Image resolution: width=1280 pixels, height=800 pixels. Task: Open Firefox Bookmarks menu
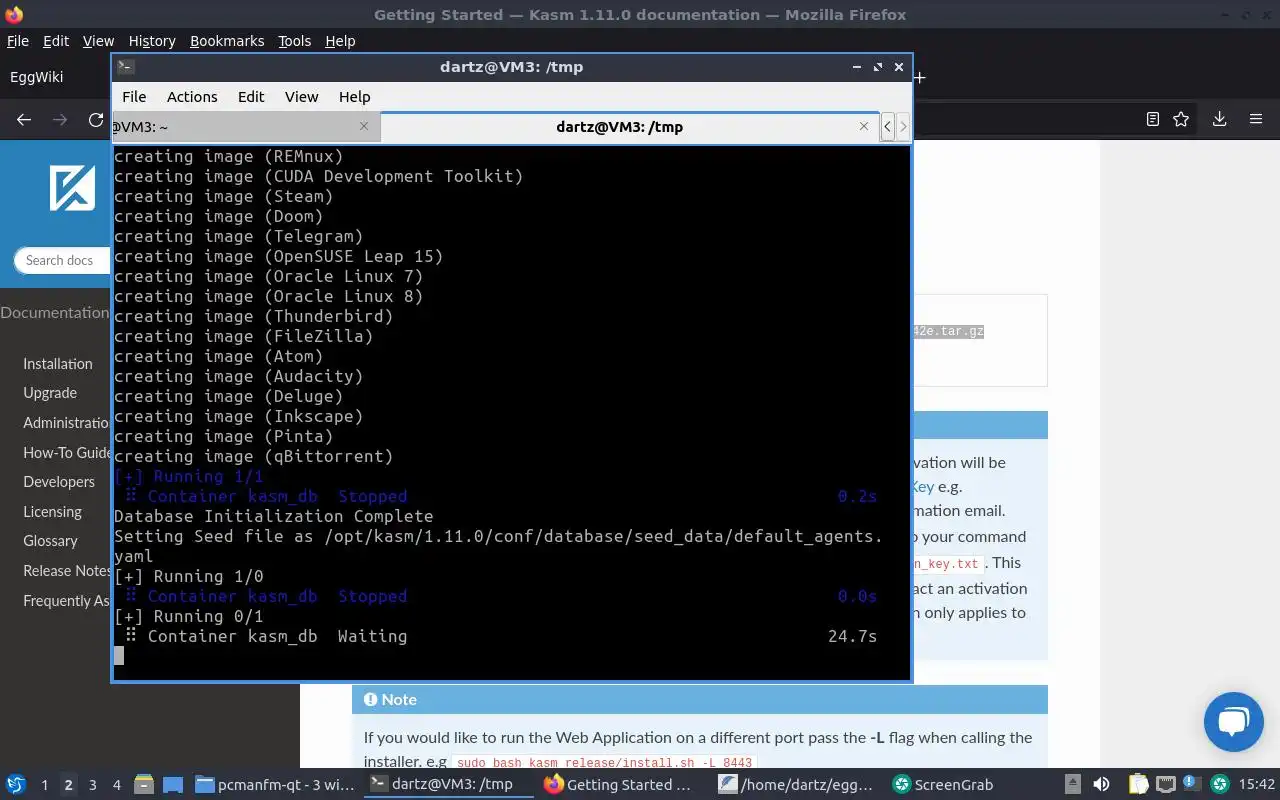point(227,41)
